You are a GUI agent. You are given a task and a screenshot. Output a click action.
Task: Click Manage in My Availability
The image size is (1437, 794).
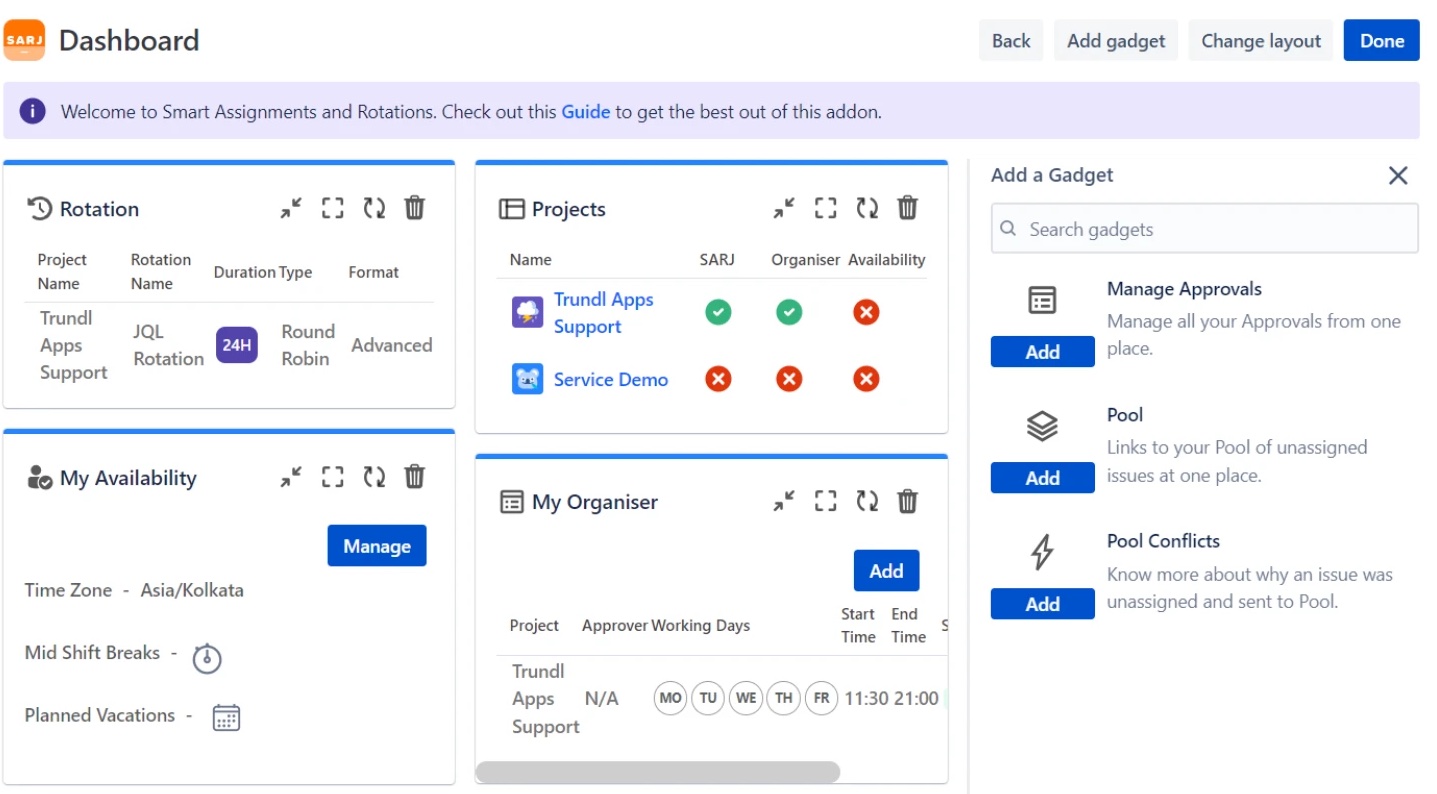[x=377, y=546]
